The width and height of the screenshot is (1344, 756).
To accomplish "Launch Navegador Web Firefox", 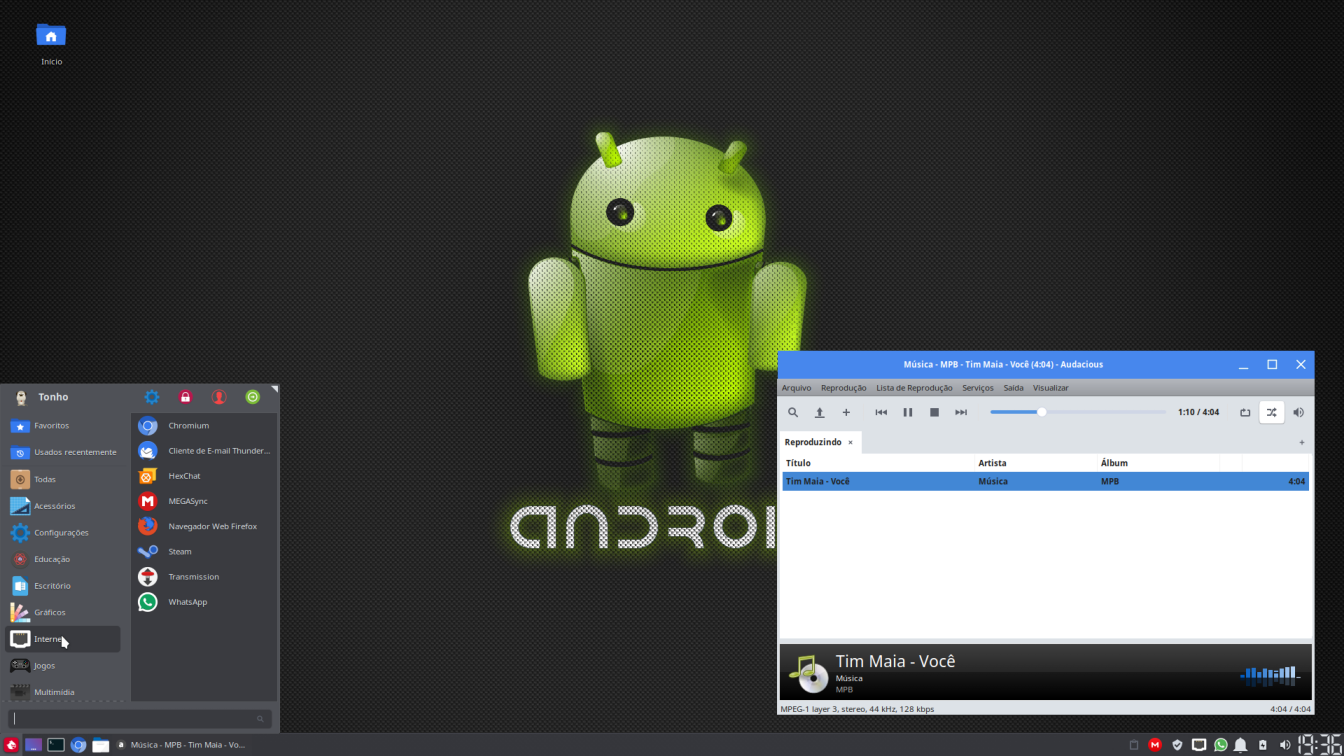I will 204,526.
